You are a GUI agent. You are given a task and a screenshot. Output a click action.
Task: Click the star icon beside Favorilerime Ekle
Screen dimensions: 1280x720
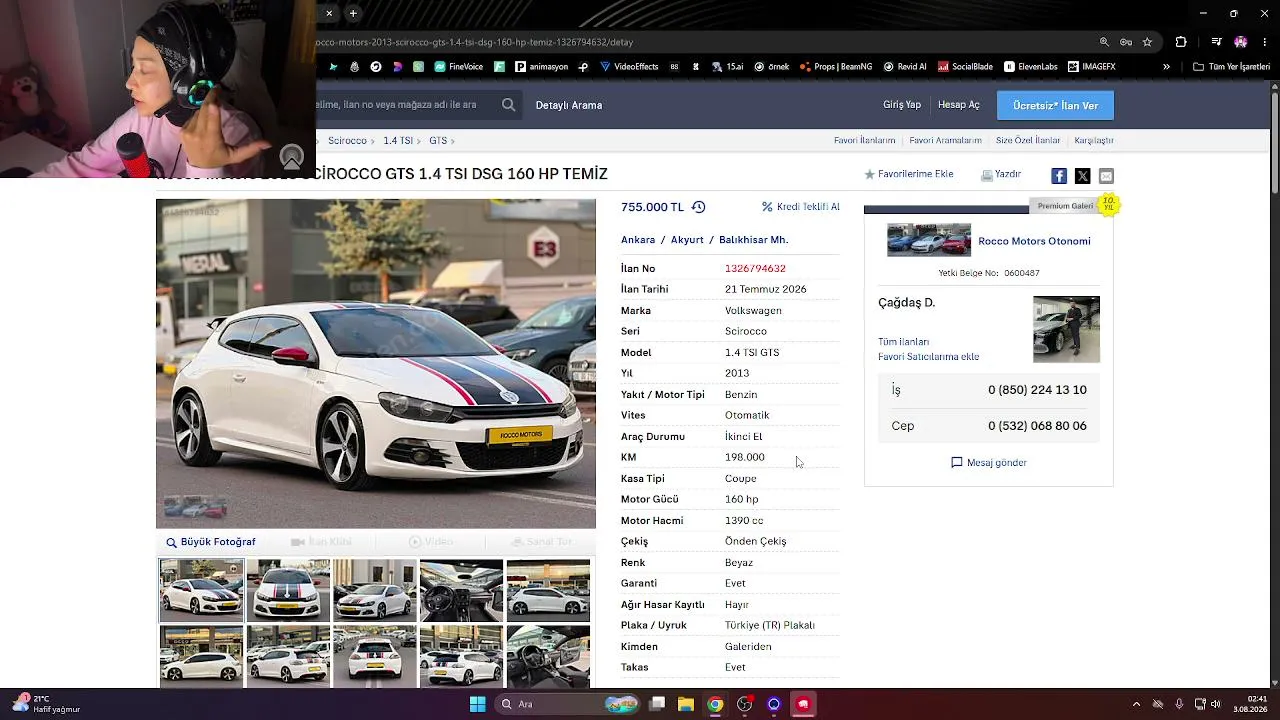(869, 174)
